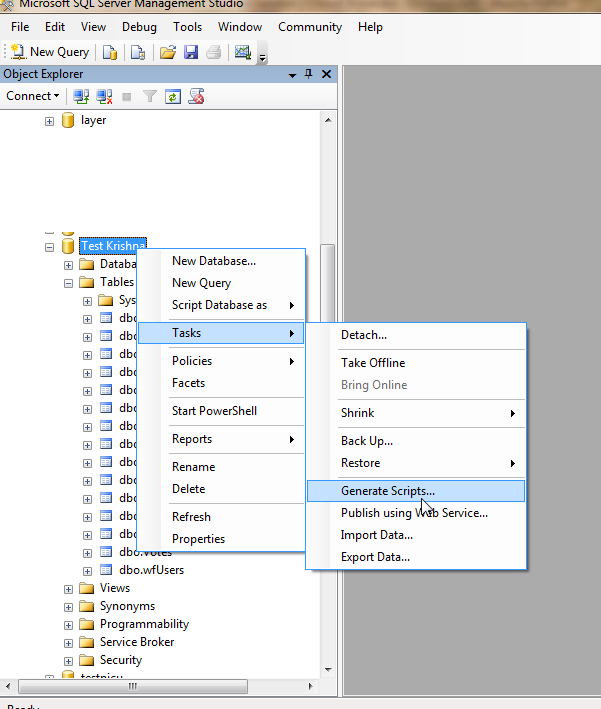This screenshot has height=709, width=601.
Task: Select the Security folder
Action: click(121, 660)
